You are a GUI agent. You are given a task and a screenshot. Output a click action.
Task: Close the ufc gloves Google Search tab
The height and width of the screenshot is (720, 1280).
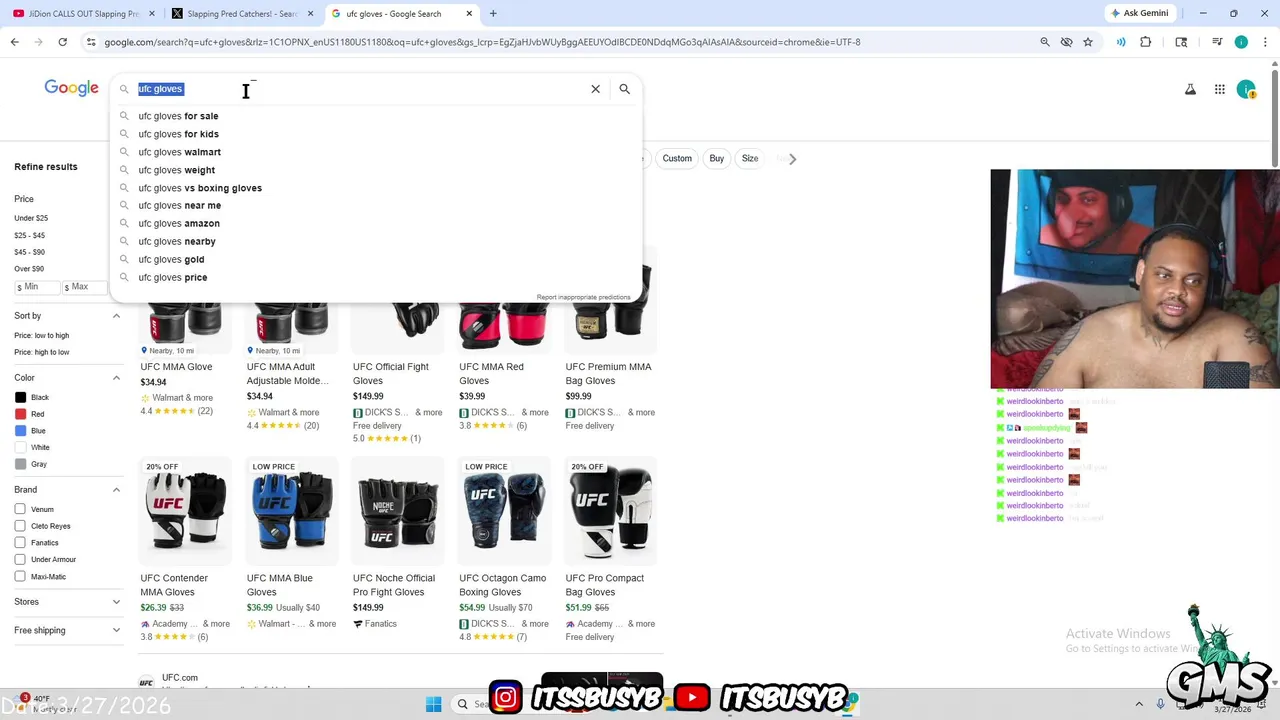tap(467, 14)
